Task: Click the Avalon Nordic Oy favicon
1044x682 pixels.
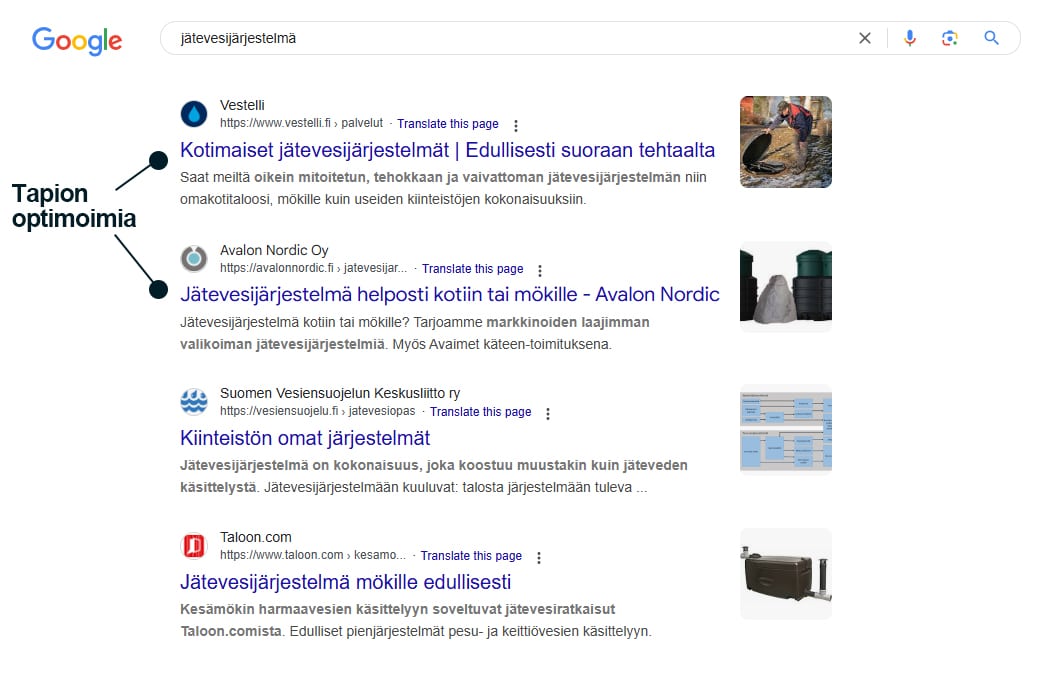Action: pyautogui.click(x=194, y=258)
